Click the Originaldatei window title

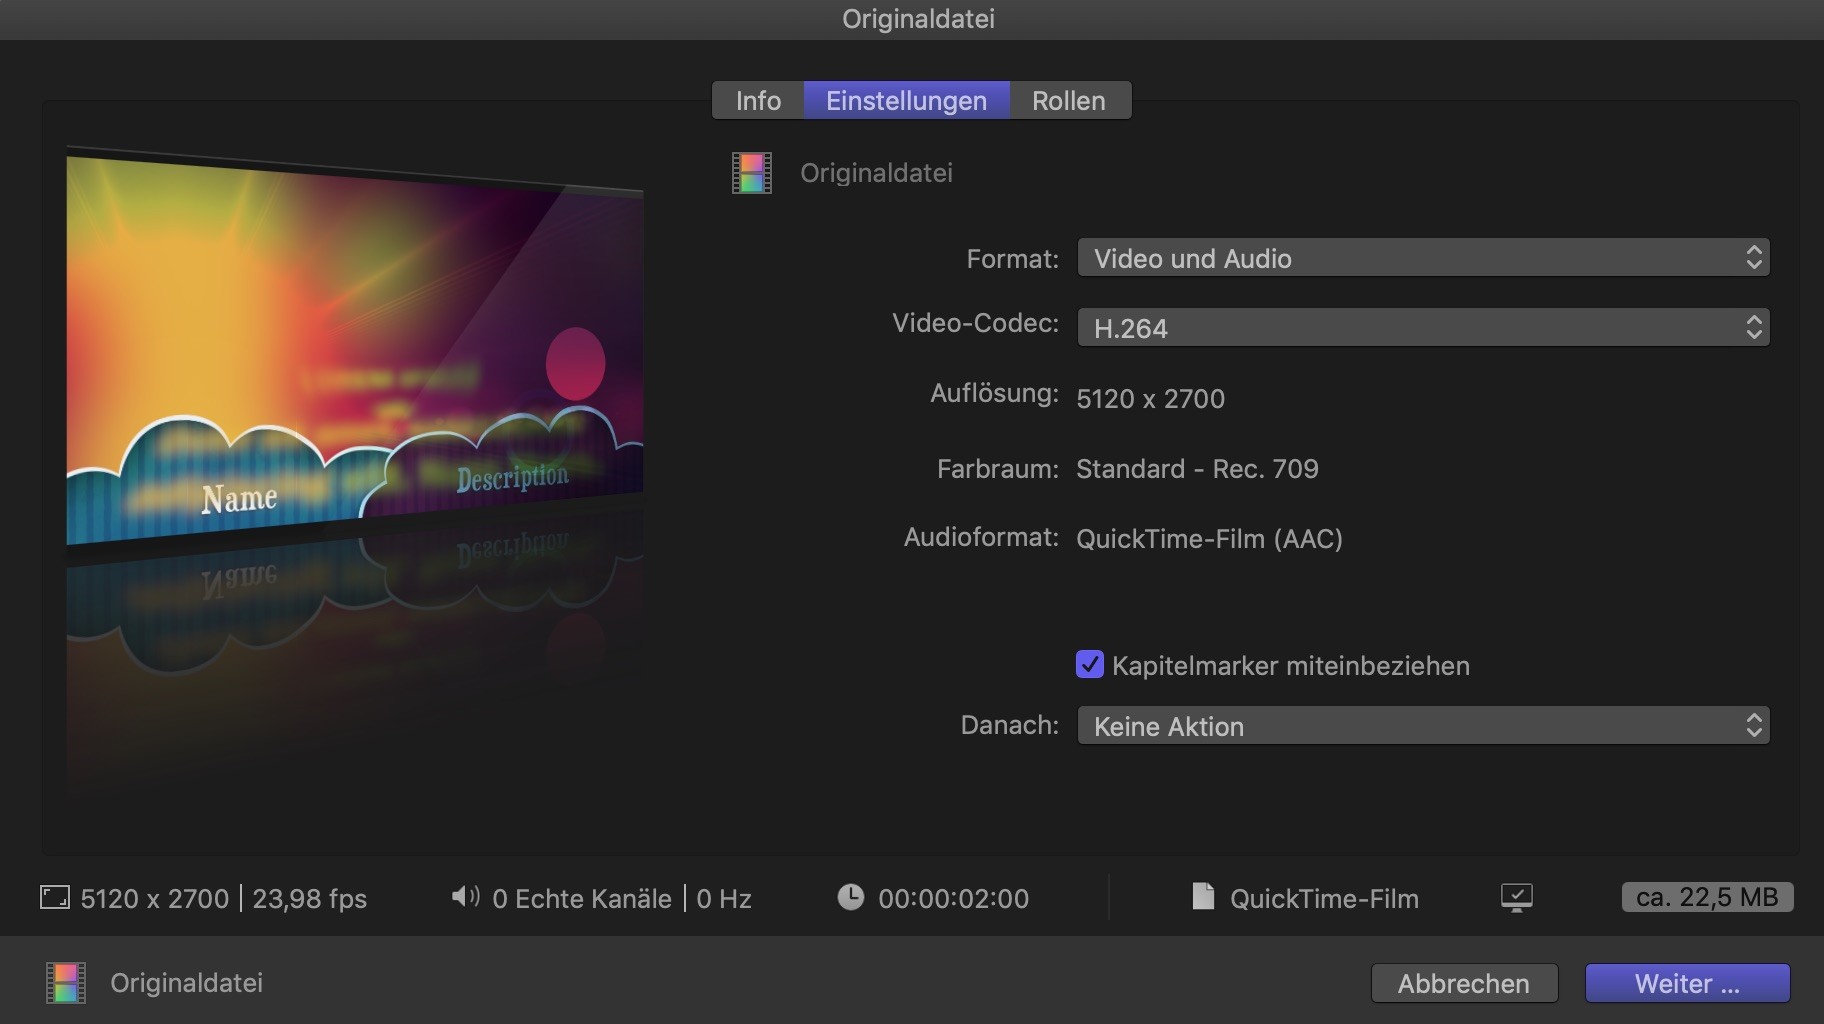[x=918, y=19]
